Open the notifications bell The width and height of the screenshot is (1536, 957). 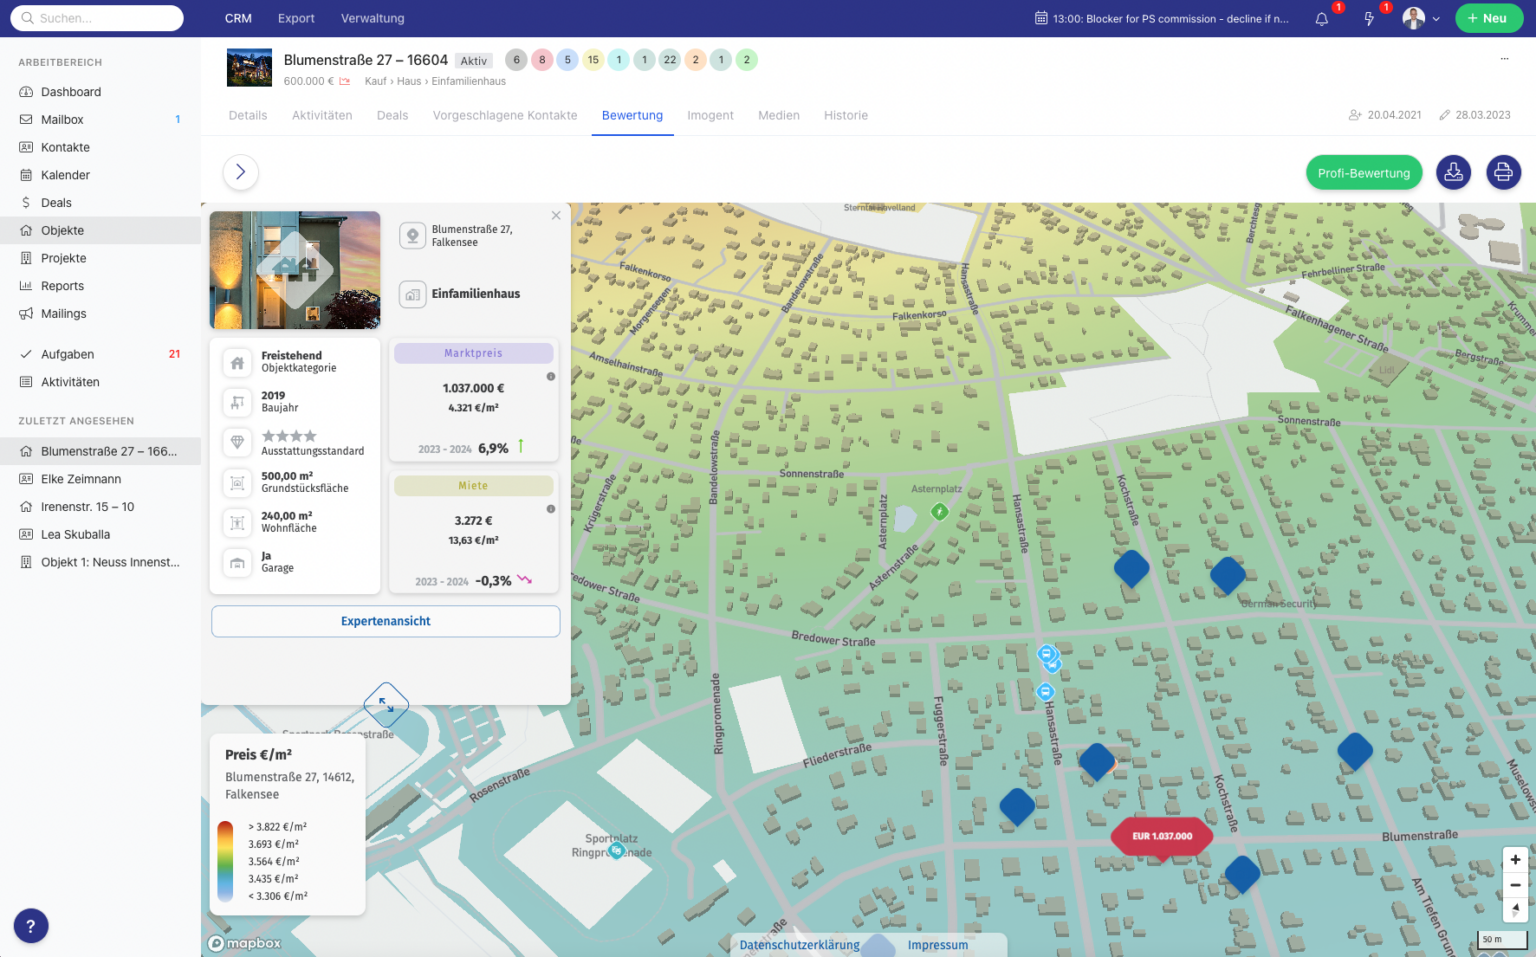coord(1321,19)
